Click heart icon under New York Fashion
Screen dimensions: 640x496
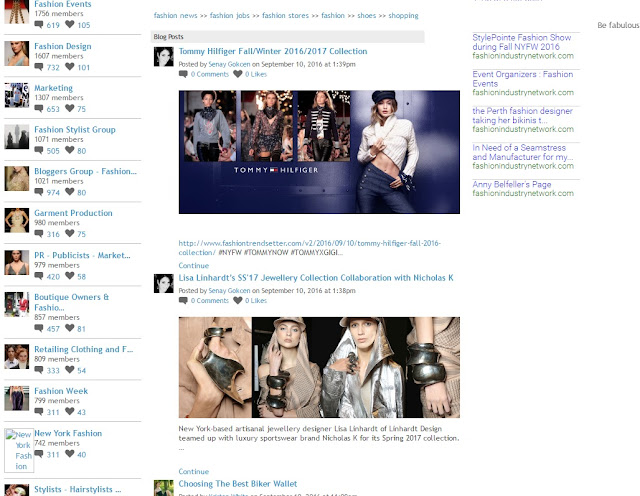[70, 454]
